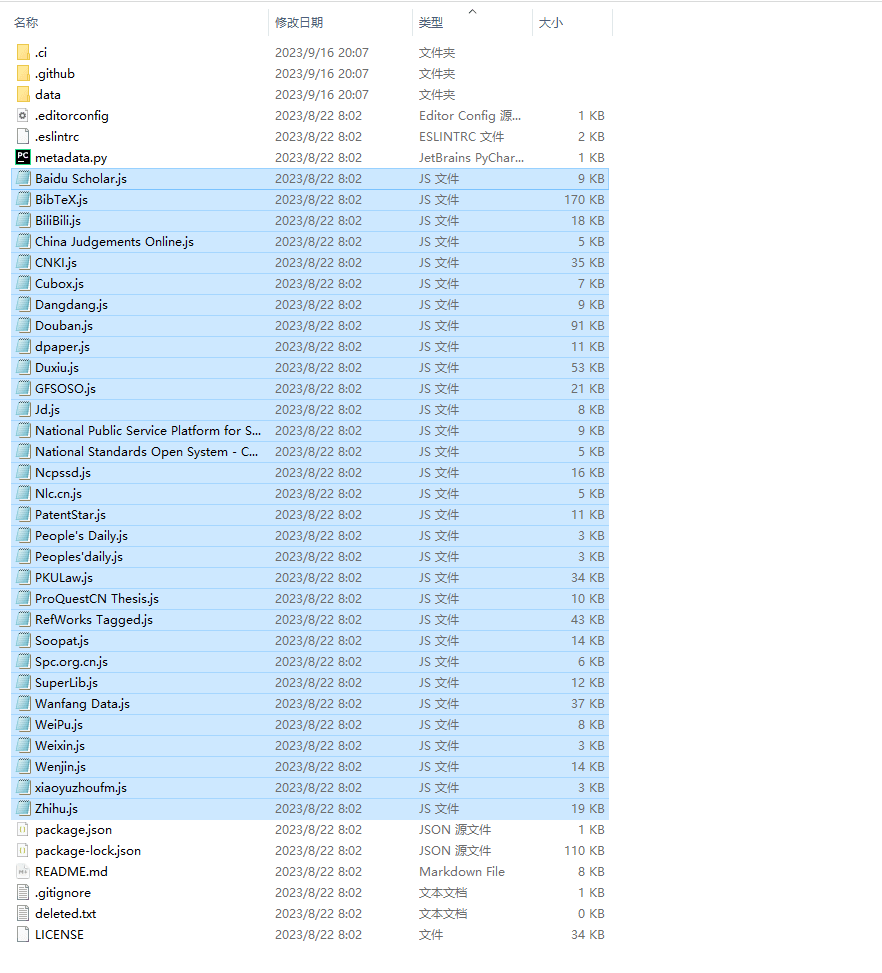Viewport: 882px width, 973px height.
Task: Click the data folder icon
Action: point(24,94)
